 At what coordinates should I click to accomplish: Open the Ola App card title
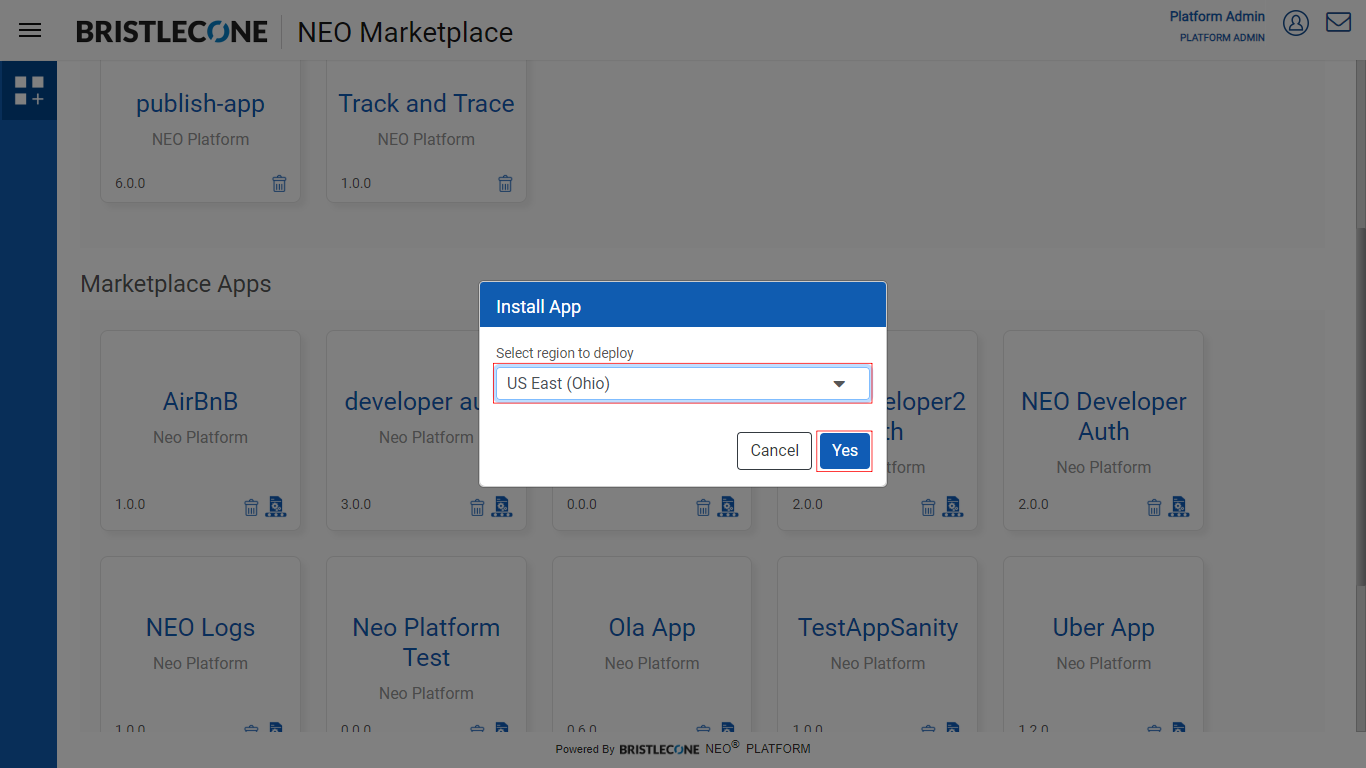click(652, 627)
